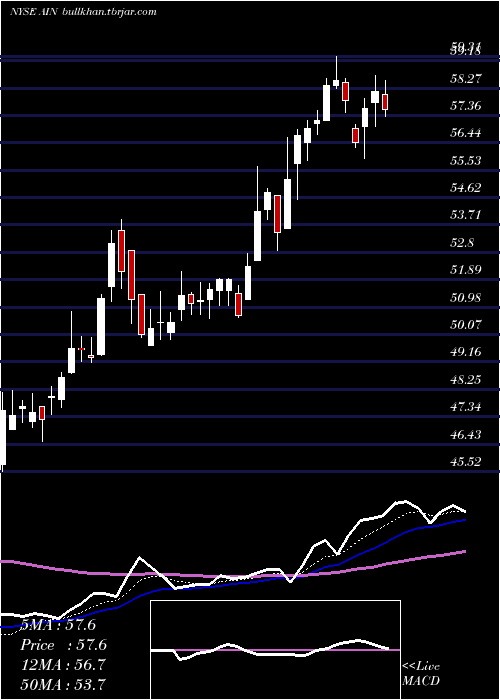The height and width of the screenshot is (700, 500).
Task: Click the '50MA : 53.7' indicator text
Action: pyautogui.click(x=64, y=685)
